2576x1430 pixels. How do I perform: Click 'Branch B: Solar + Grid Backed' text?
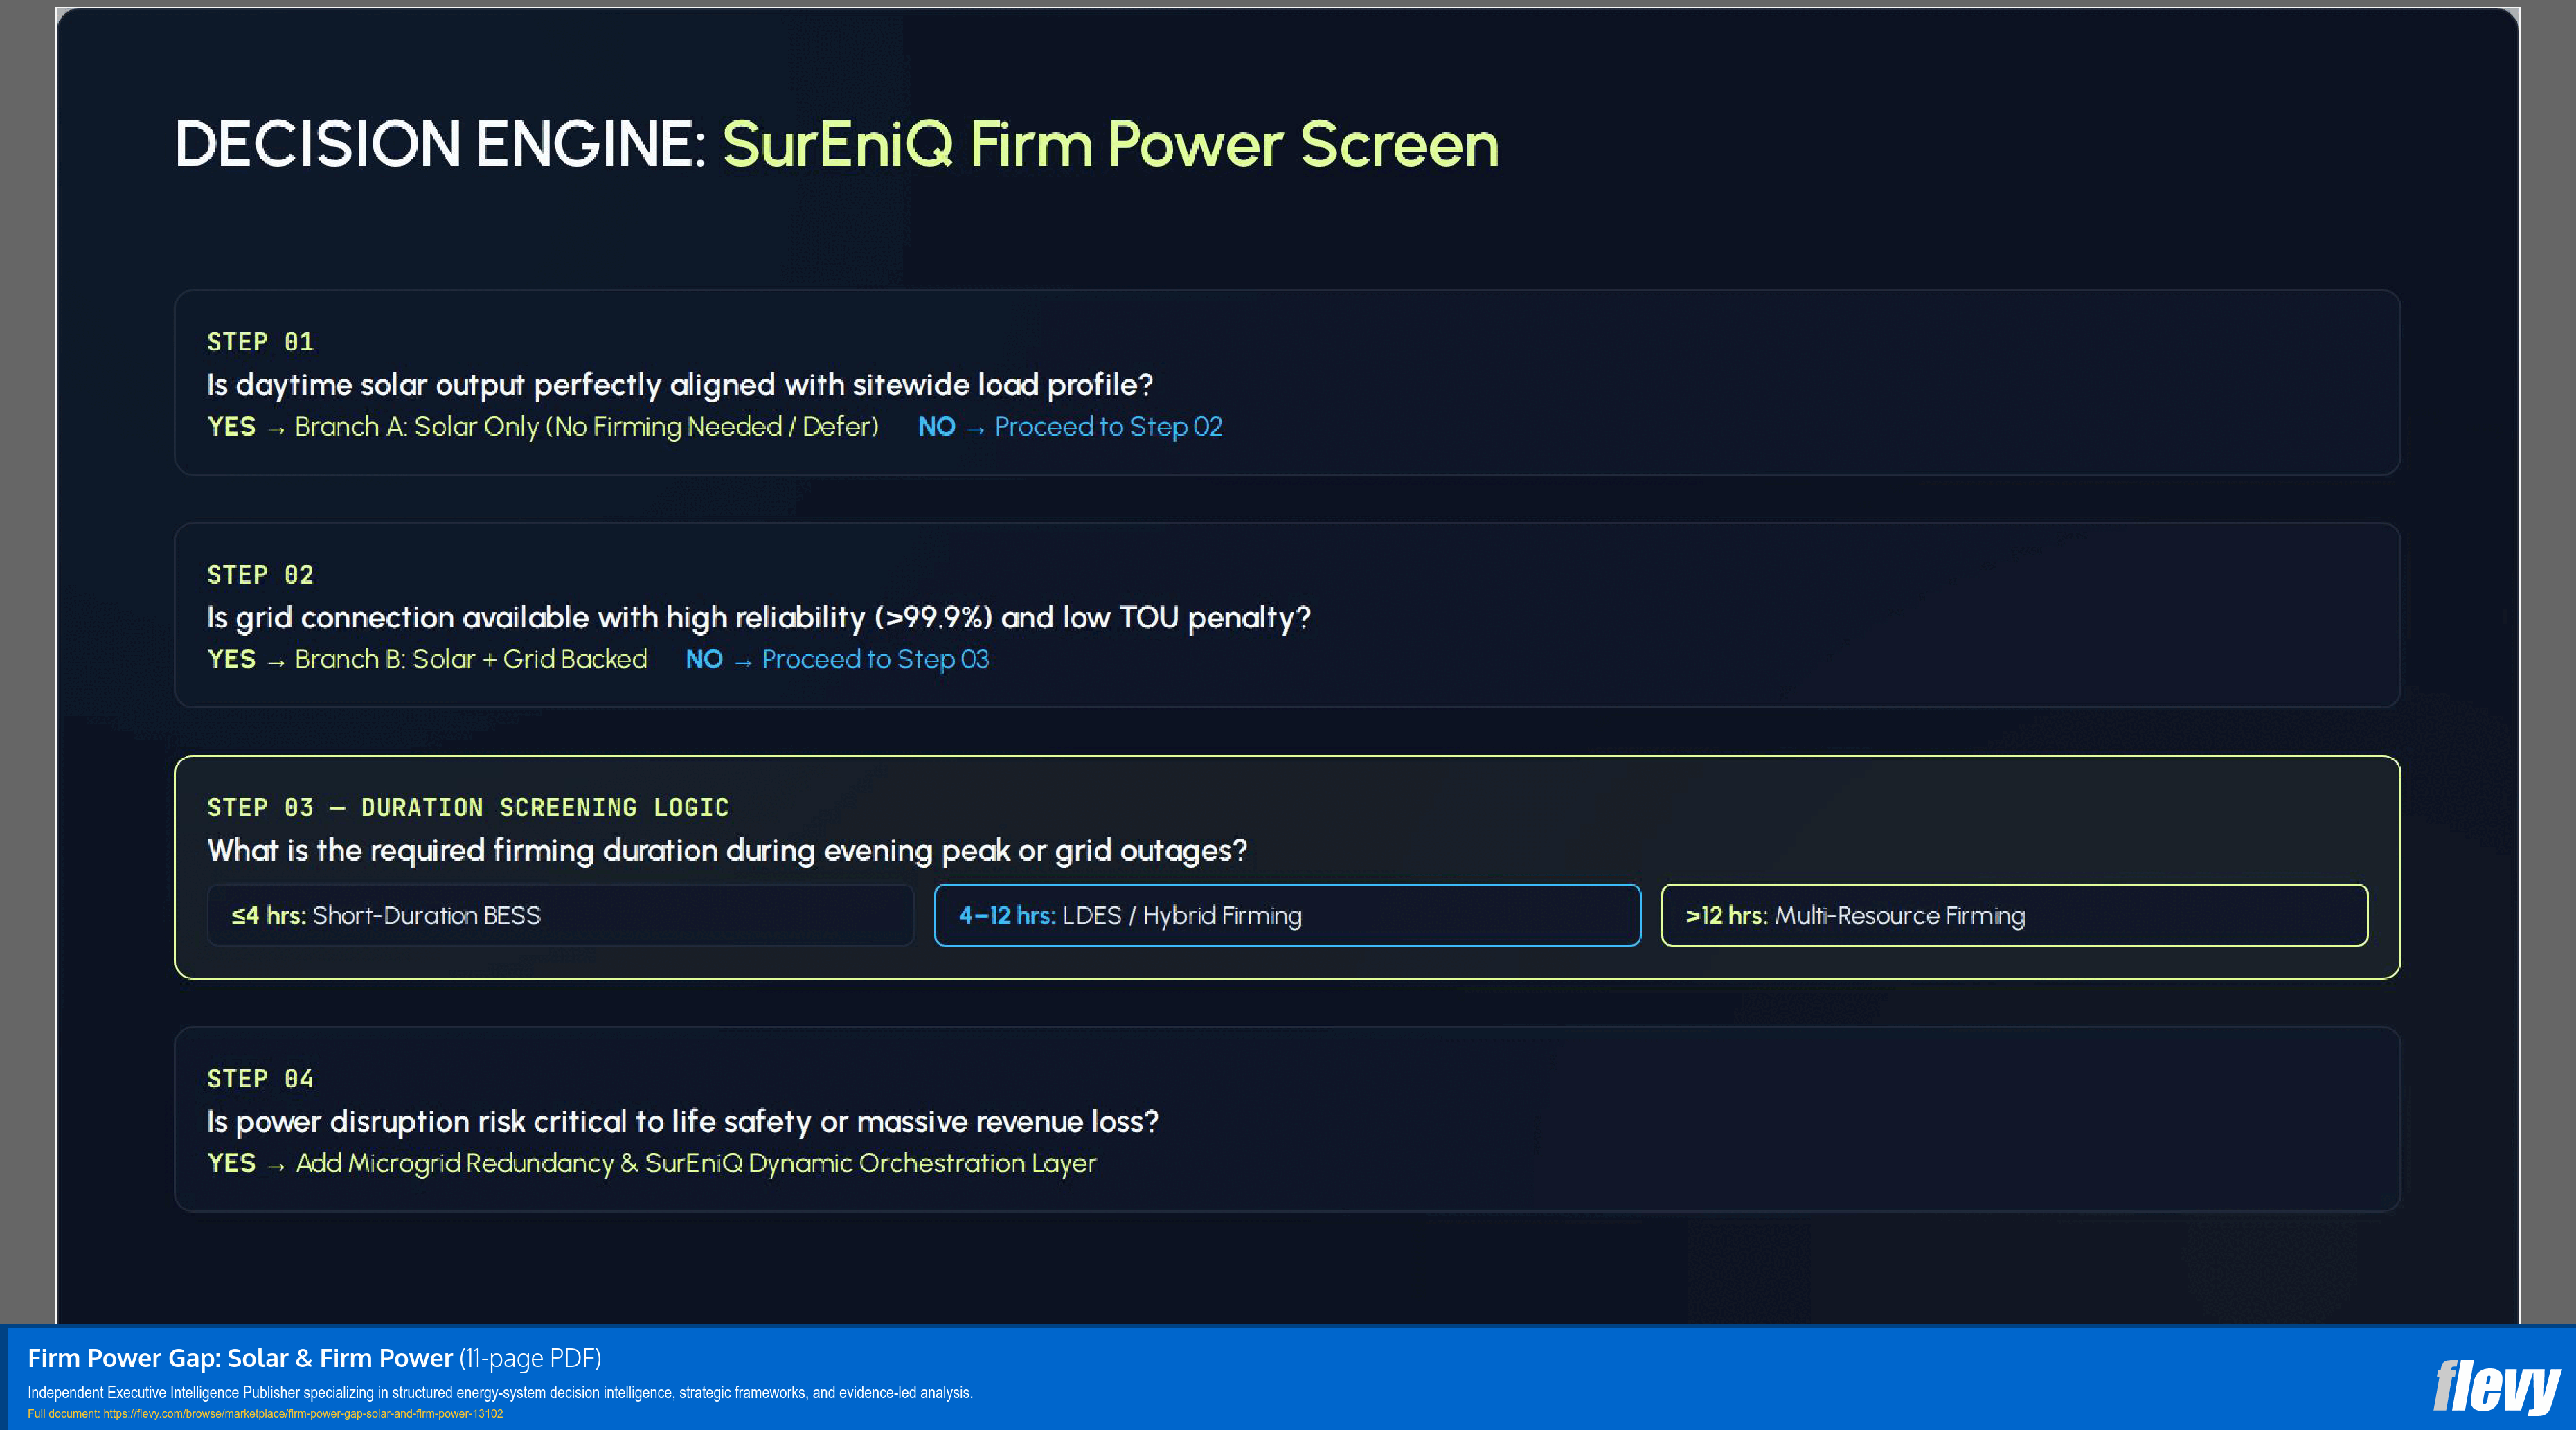tap(471, 660)
